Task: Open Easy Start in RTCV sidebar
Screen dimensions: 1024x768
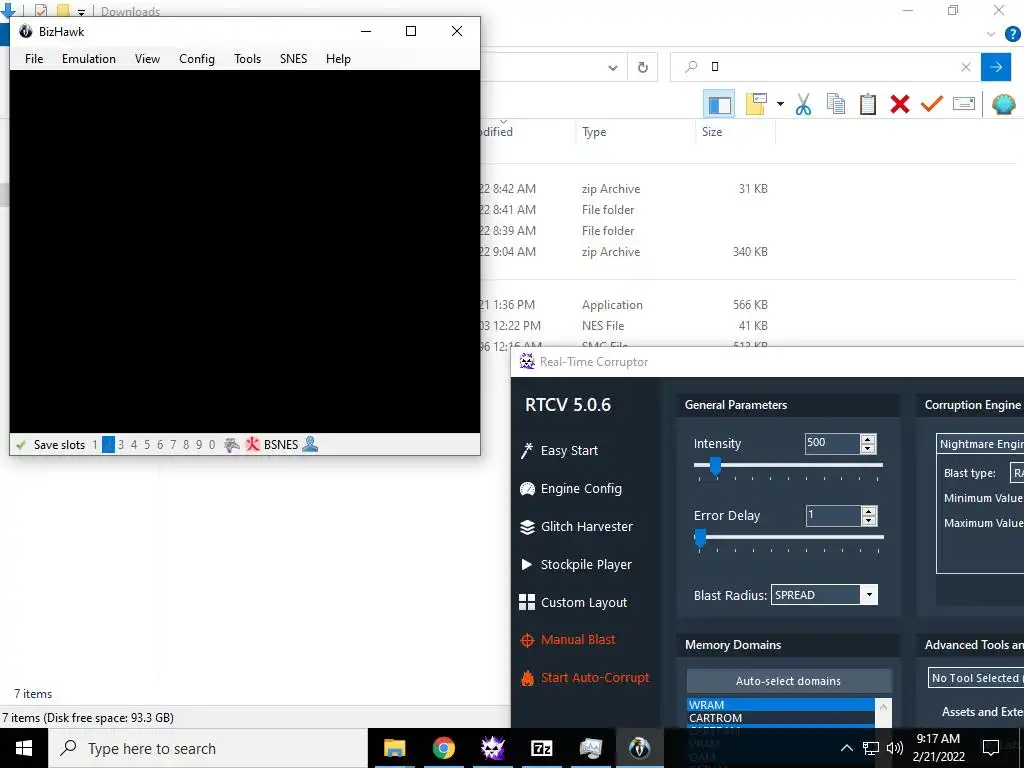Action: pos(560,451)
